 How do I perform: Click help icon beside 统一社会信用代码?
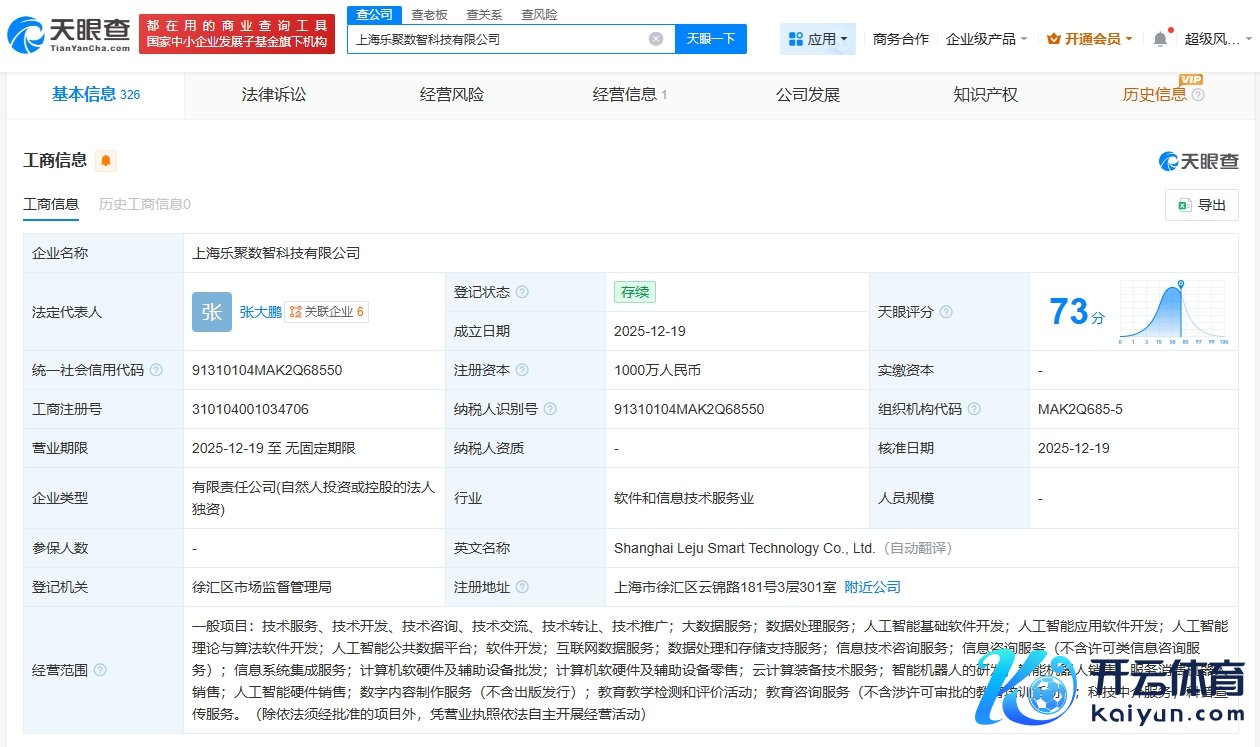pyautogui.click(x=156, y=370)
